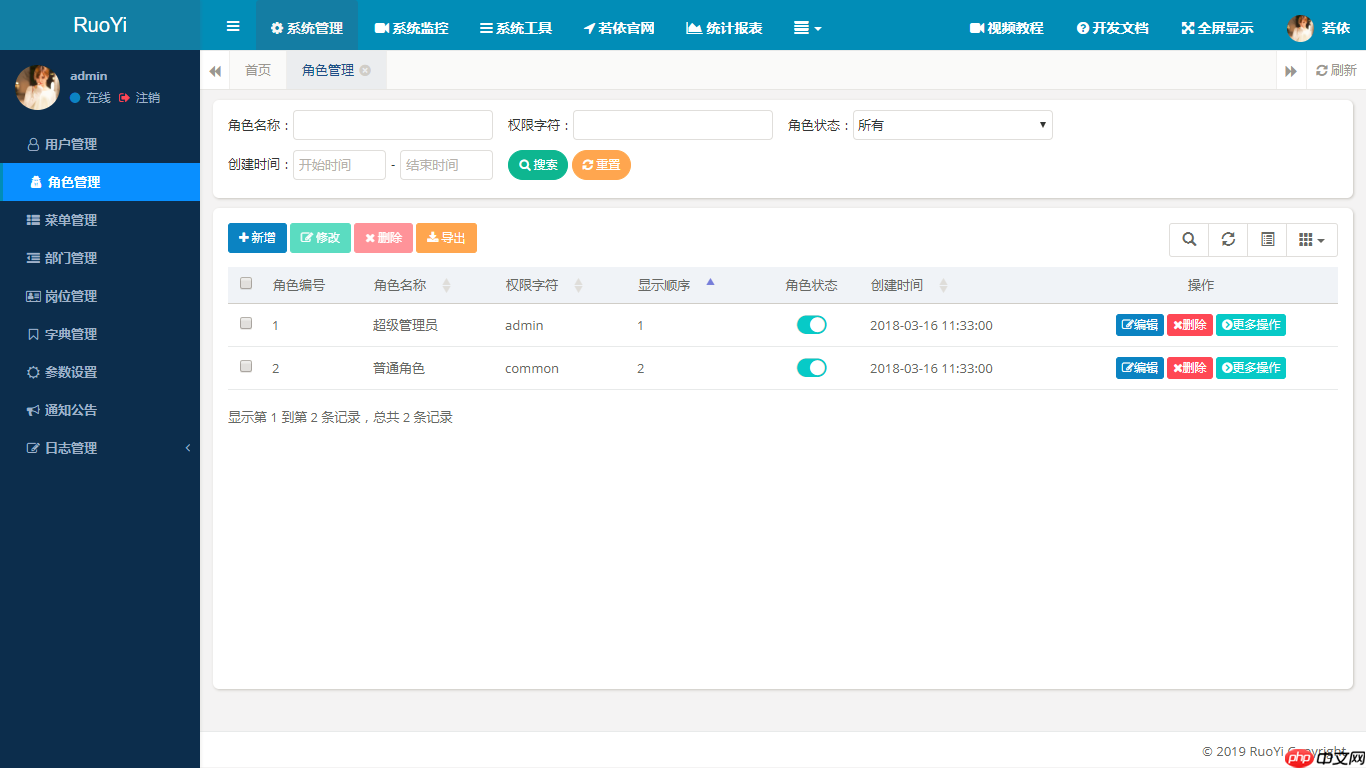Click the left double-arrow tab scroll icon
This screenshot has width=1366, height=768.
coord(215,70)
